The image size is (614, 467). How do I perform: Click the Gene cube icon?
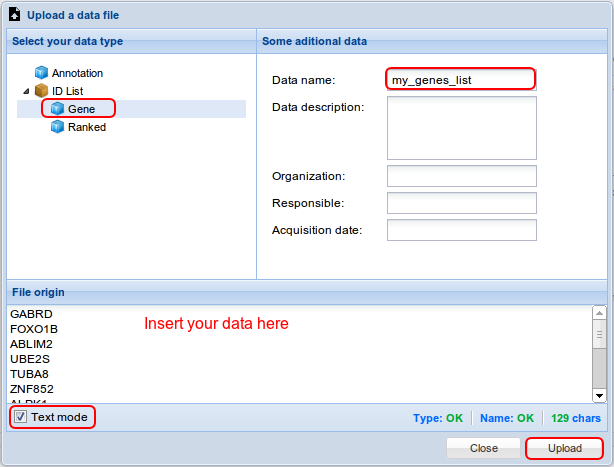click(x=57, y=109)
